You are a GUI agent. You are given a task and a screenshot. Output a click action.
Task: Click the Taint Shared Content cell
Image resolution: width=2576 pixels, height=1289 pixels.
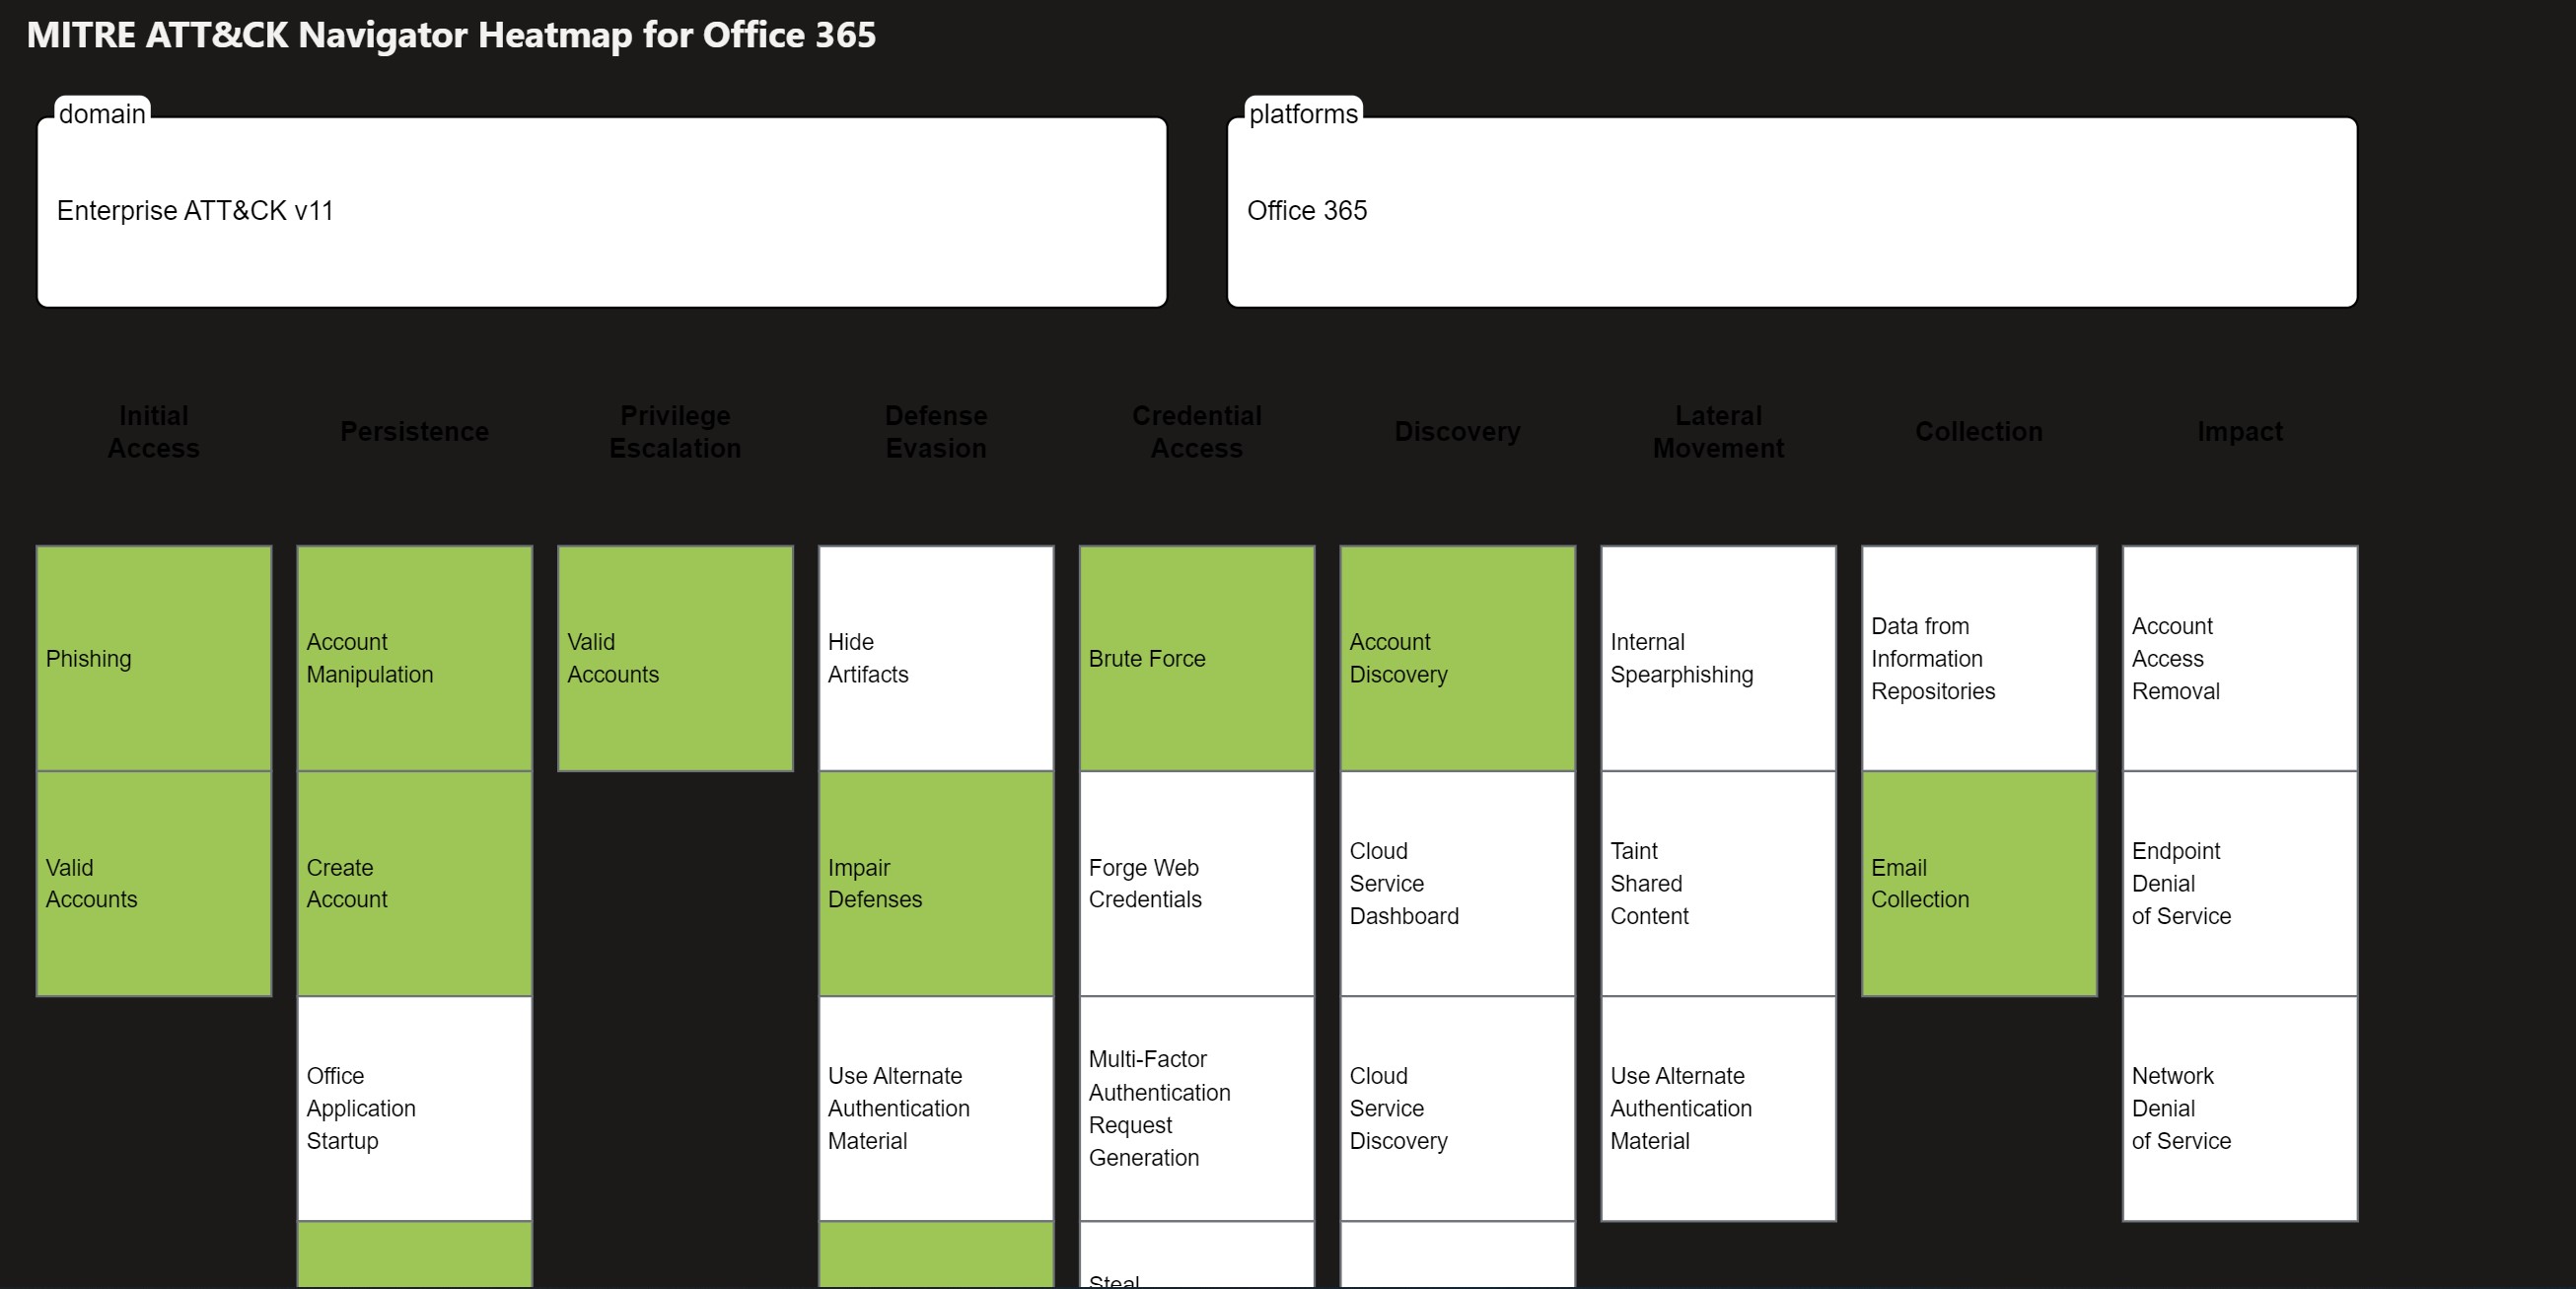pos(1719,884)
